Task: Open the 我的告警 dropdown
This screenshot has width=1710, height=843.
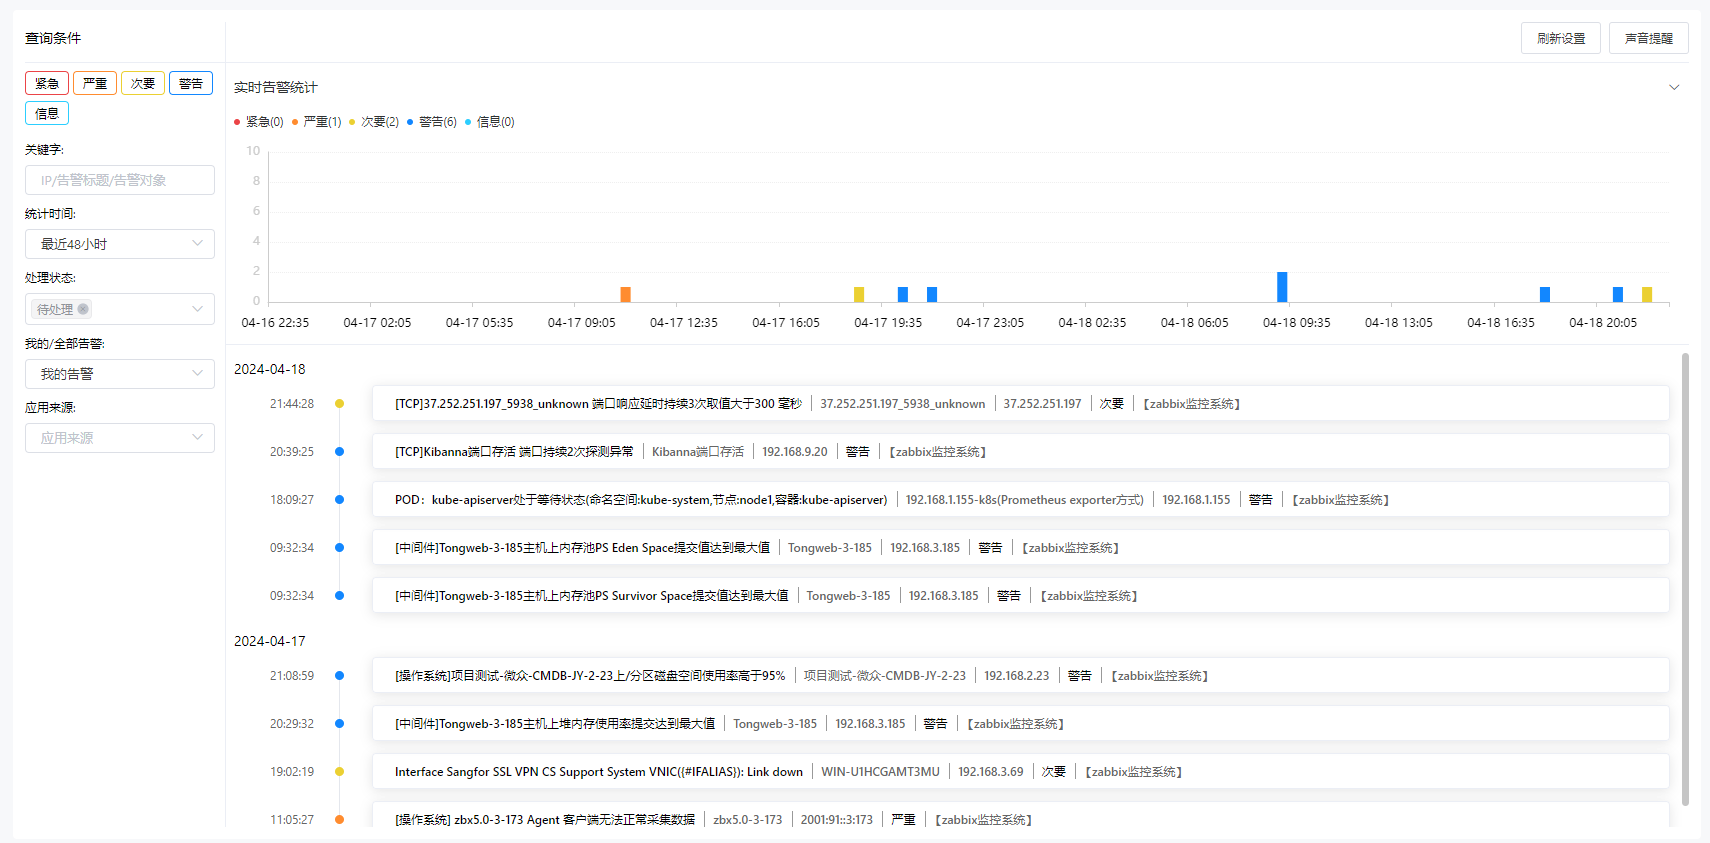Action: tap(120, 374)
